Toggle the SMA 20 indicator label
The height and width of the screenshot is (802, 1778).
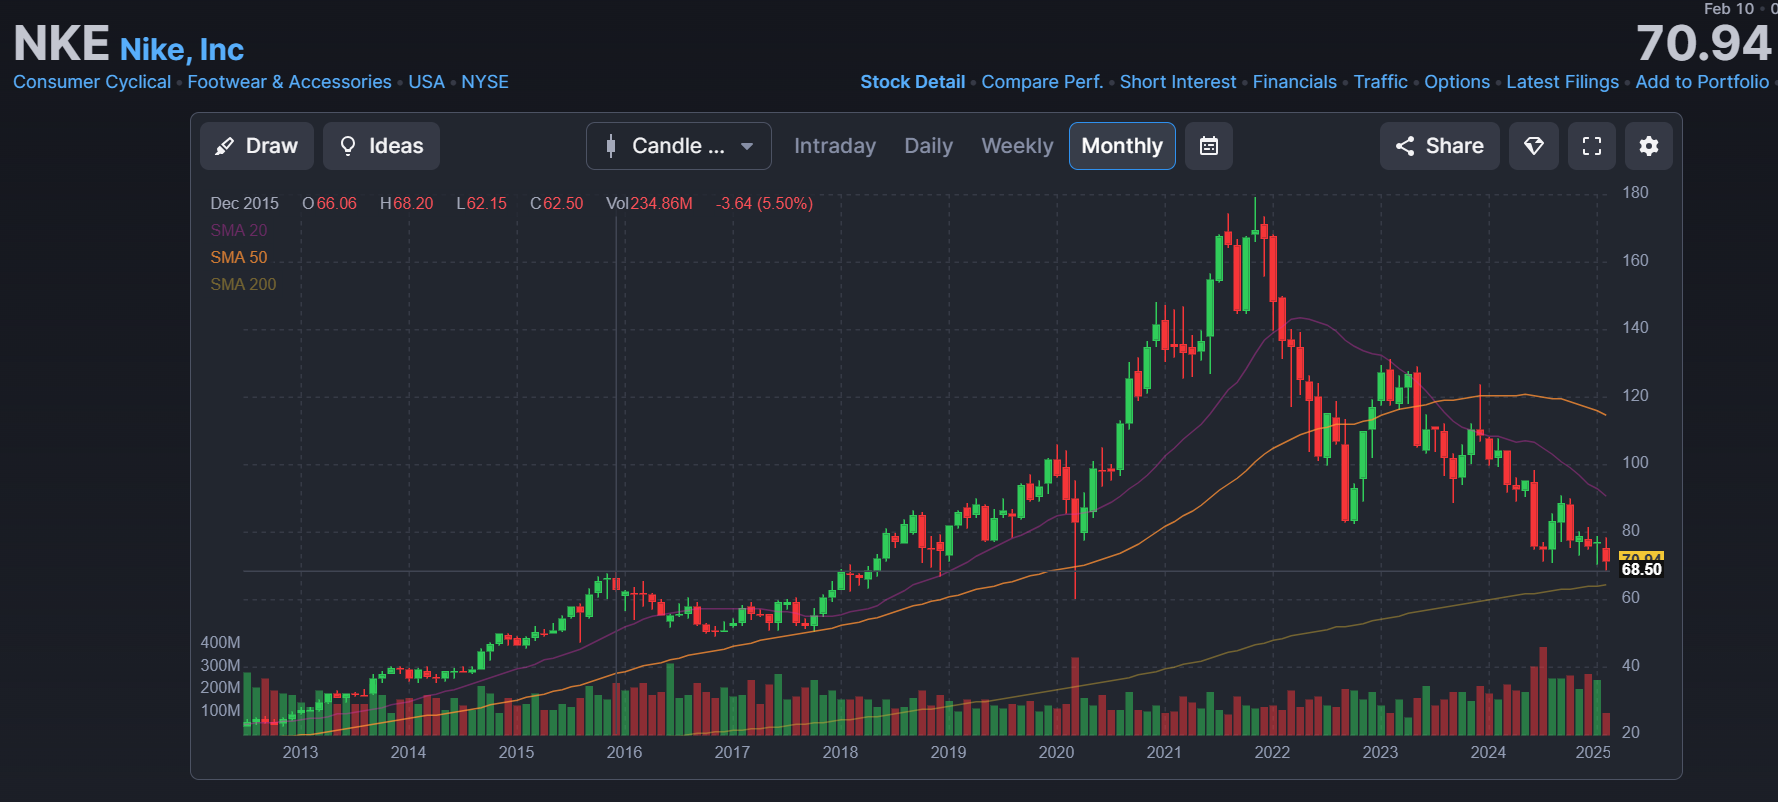[x=239, y=230]
